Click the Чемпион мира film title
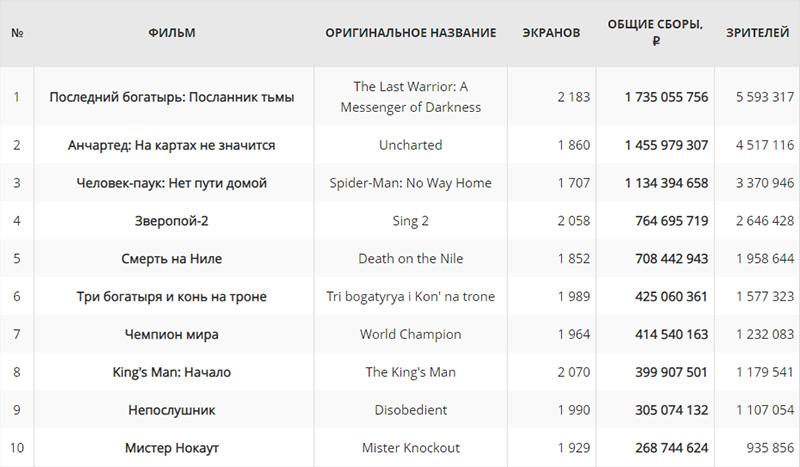This screenshot has width=800, height=467. pyautogui.click(x=171, y=334)
